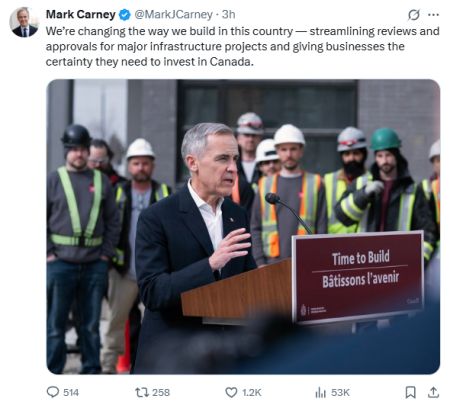Click the 1.2K likes count

252,393
